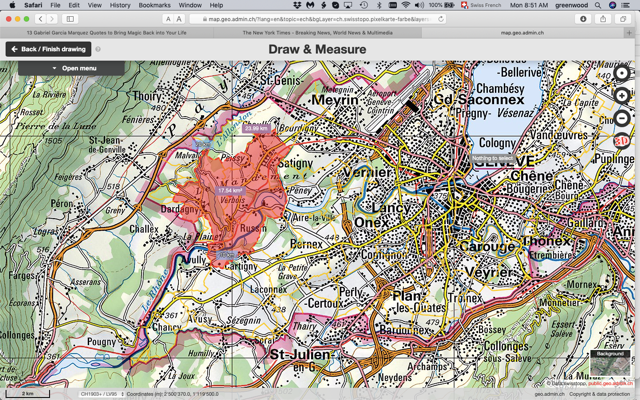Viewport: 640px width, 400px height.
Task: Click the Safari address bar URL field
Action: pos(310,19)
